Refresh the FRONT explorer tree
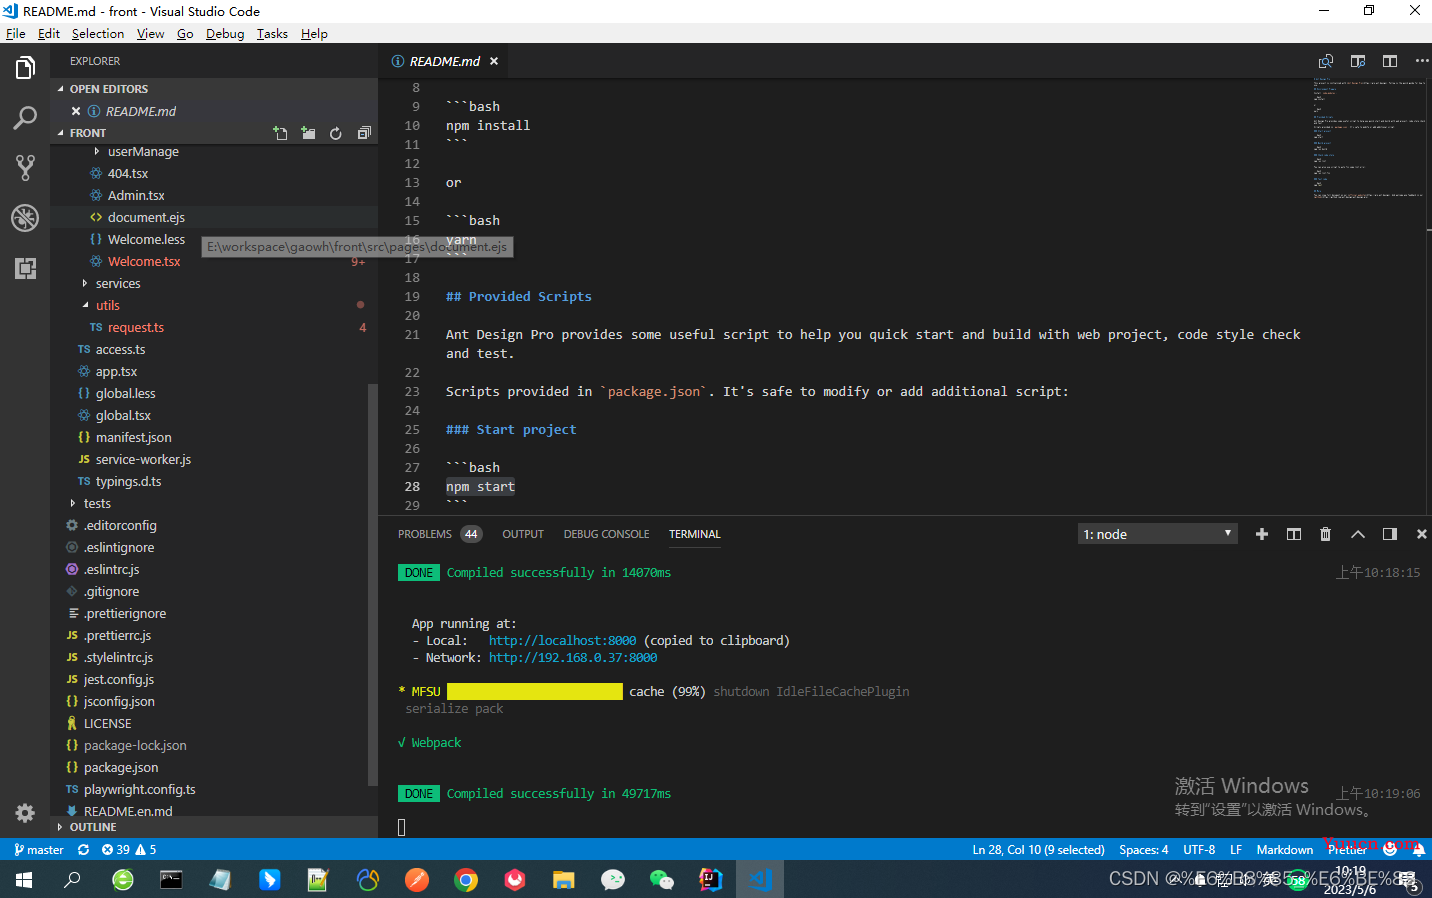The image size is (1432, 898). 336,133
